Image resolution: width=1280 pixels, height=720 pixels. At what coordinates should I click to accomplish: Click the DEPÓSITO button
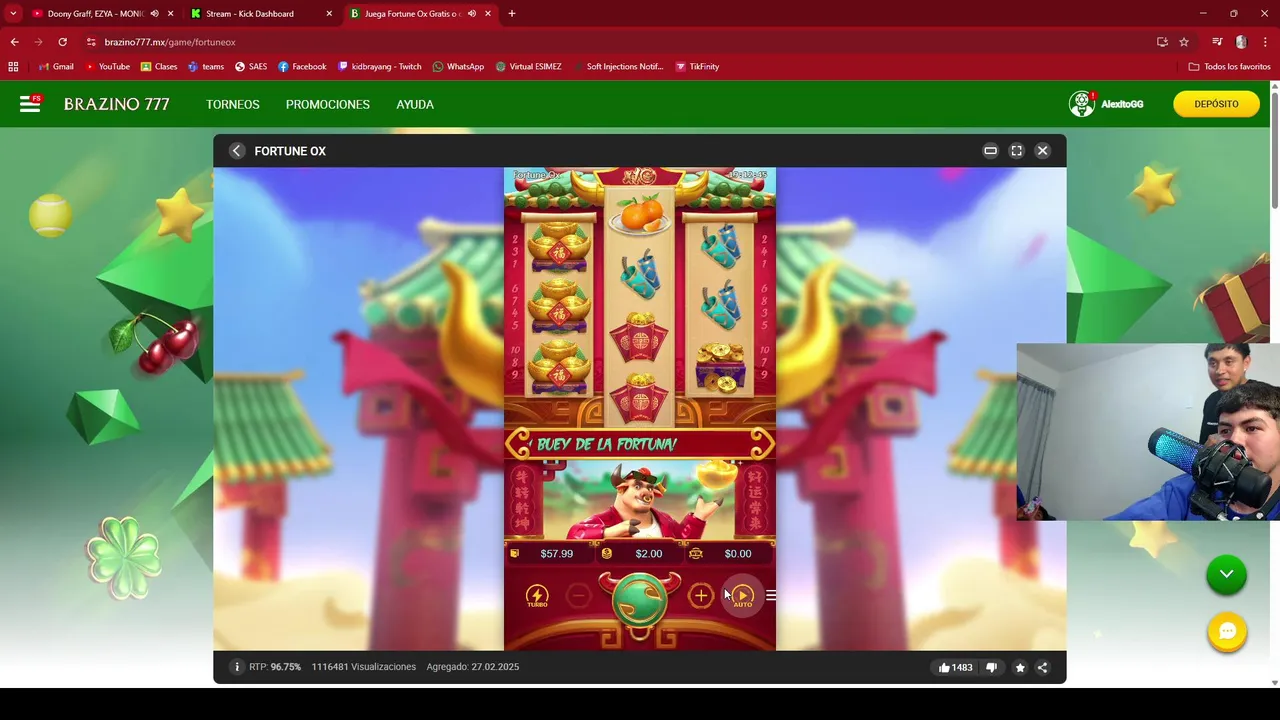pos(1216,104)
